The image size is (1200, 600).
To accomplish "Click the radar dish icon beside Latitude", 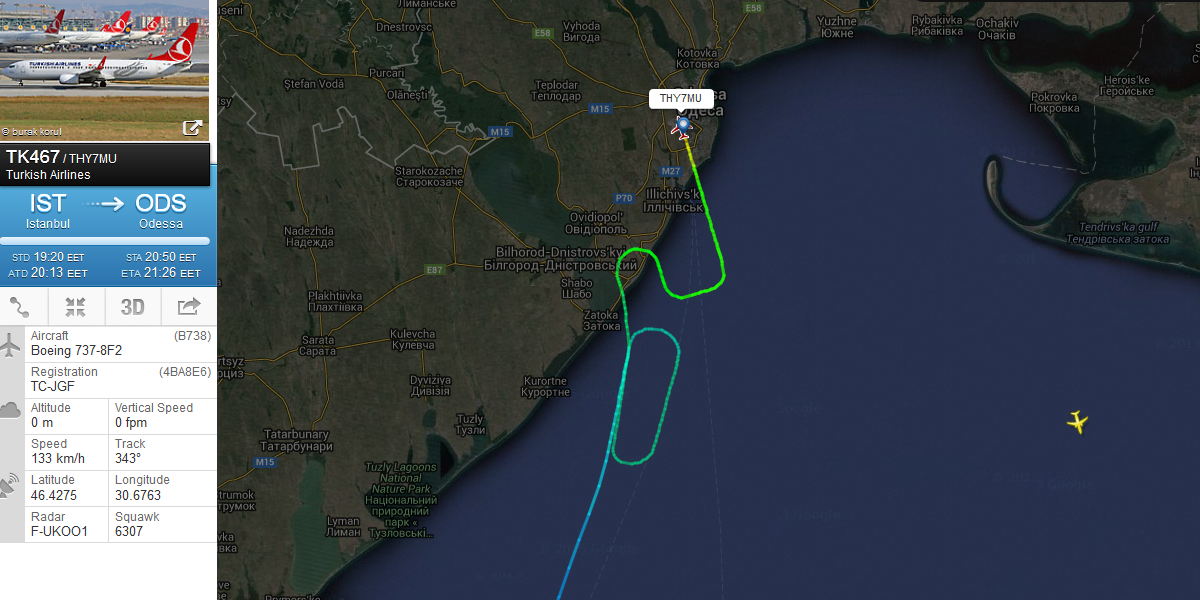I will (x=10, y=486).
